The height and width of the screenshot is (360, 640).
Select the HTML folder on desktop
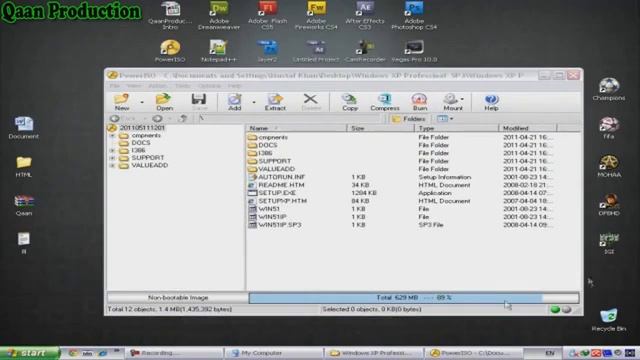click(x=24, y=167)
